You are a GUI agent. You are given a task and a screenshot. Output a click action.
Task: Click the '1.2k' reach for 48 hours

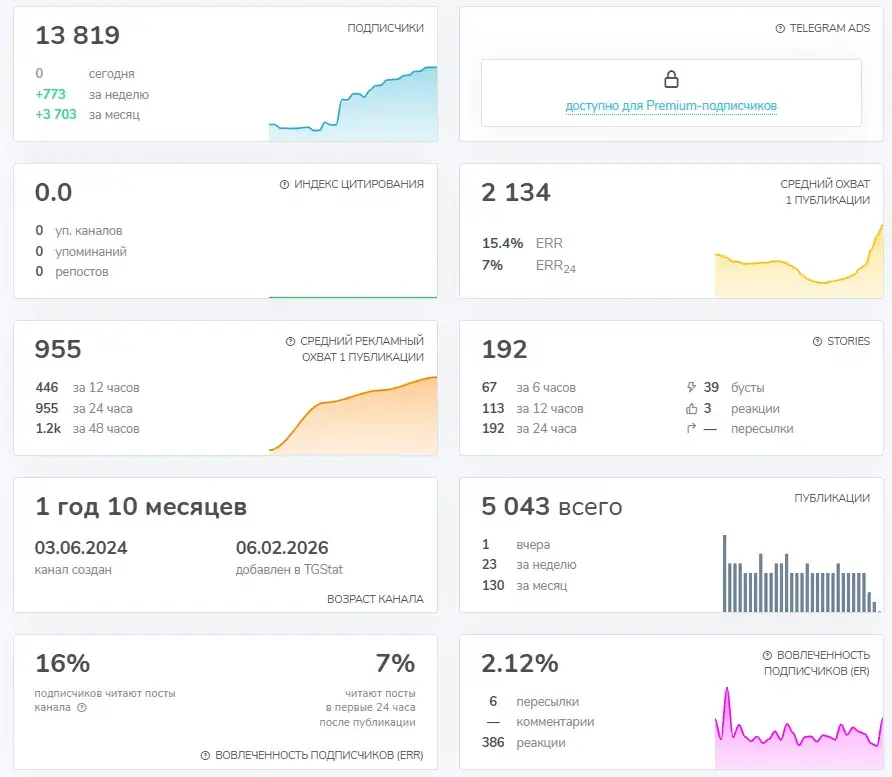click(x=48, y=429)
